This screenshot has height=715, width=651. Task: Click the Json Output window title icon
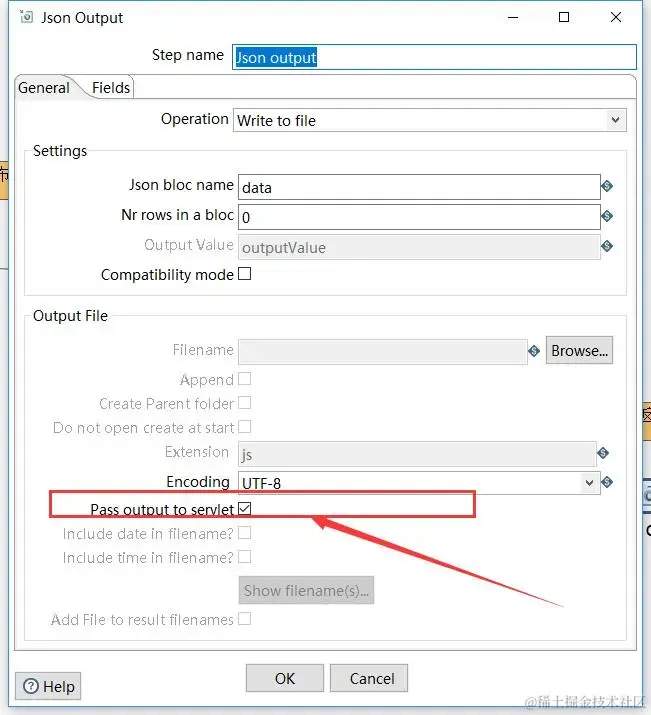pos(26,17)
